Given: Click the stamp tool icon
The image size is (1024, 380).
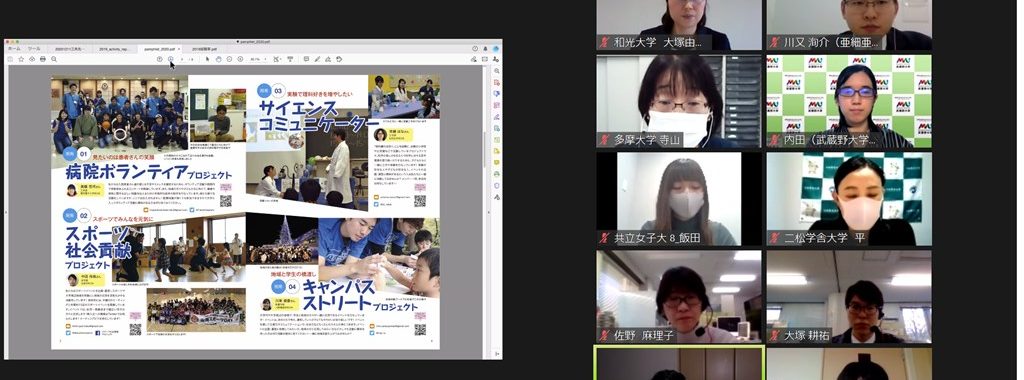Looking at the screenshot, I should tap(339, 59).
